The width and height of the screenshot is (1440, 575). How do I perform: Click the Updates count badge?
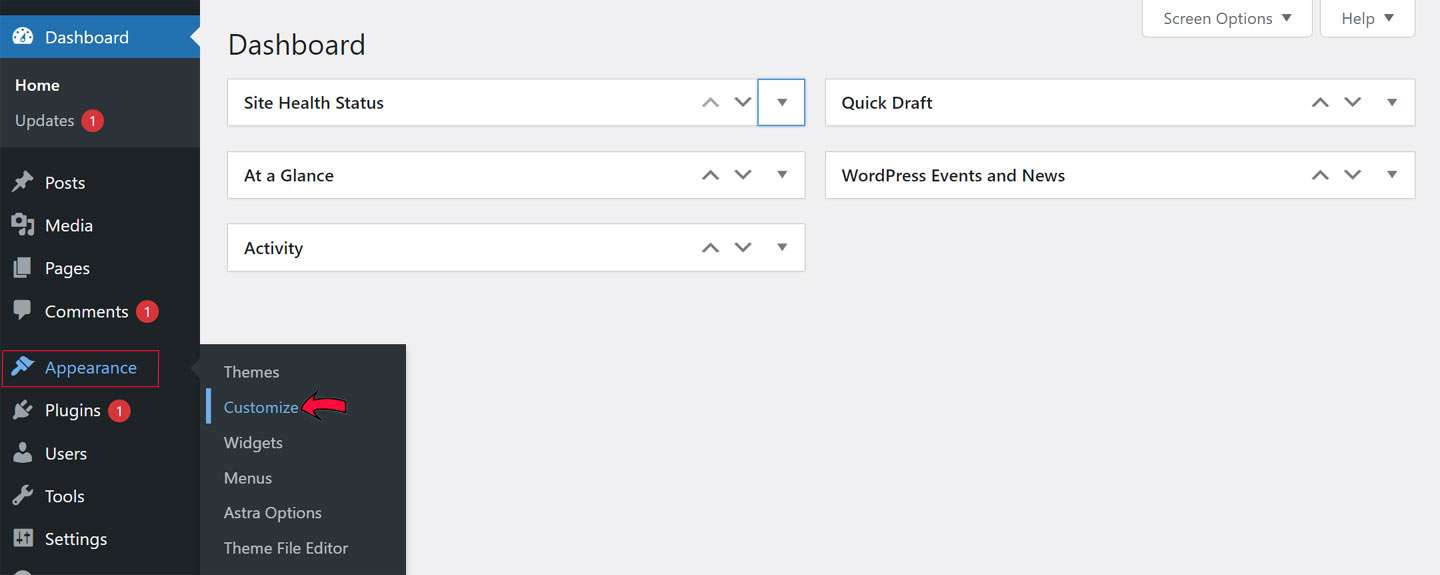coord(93,121)
